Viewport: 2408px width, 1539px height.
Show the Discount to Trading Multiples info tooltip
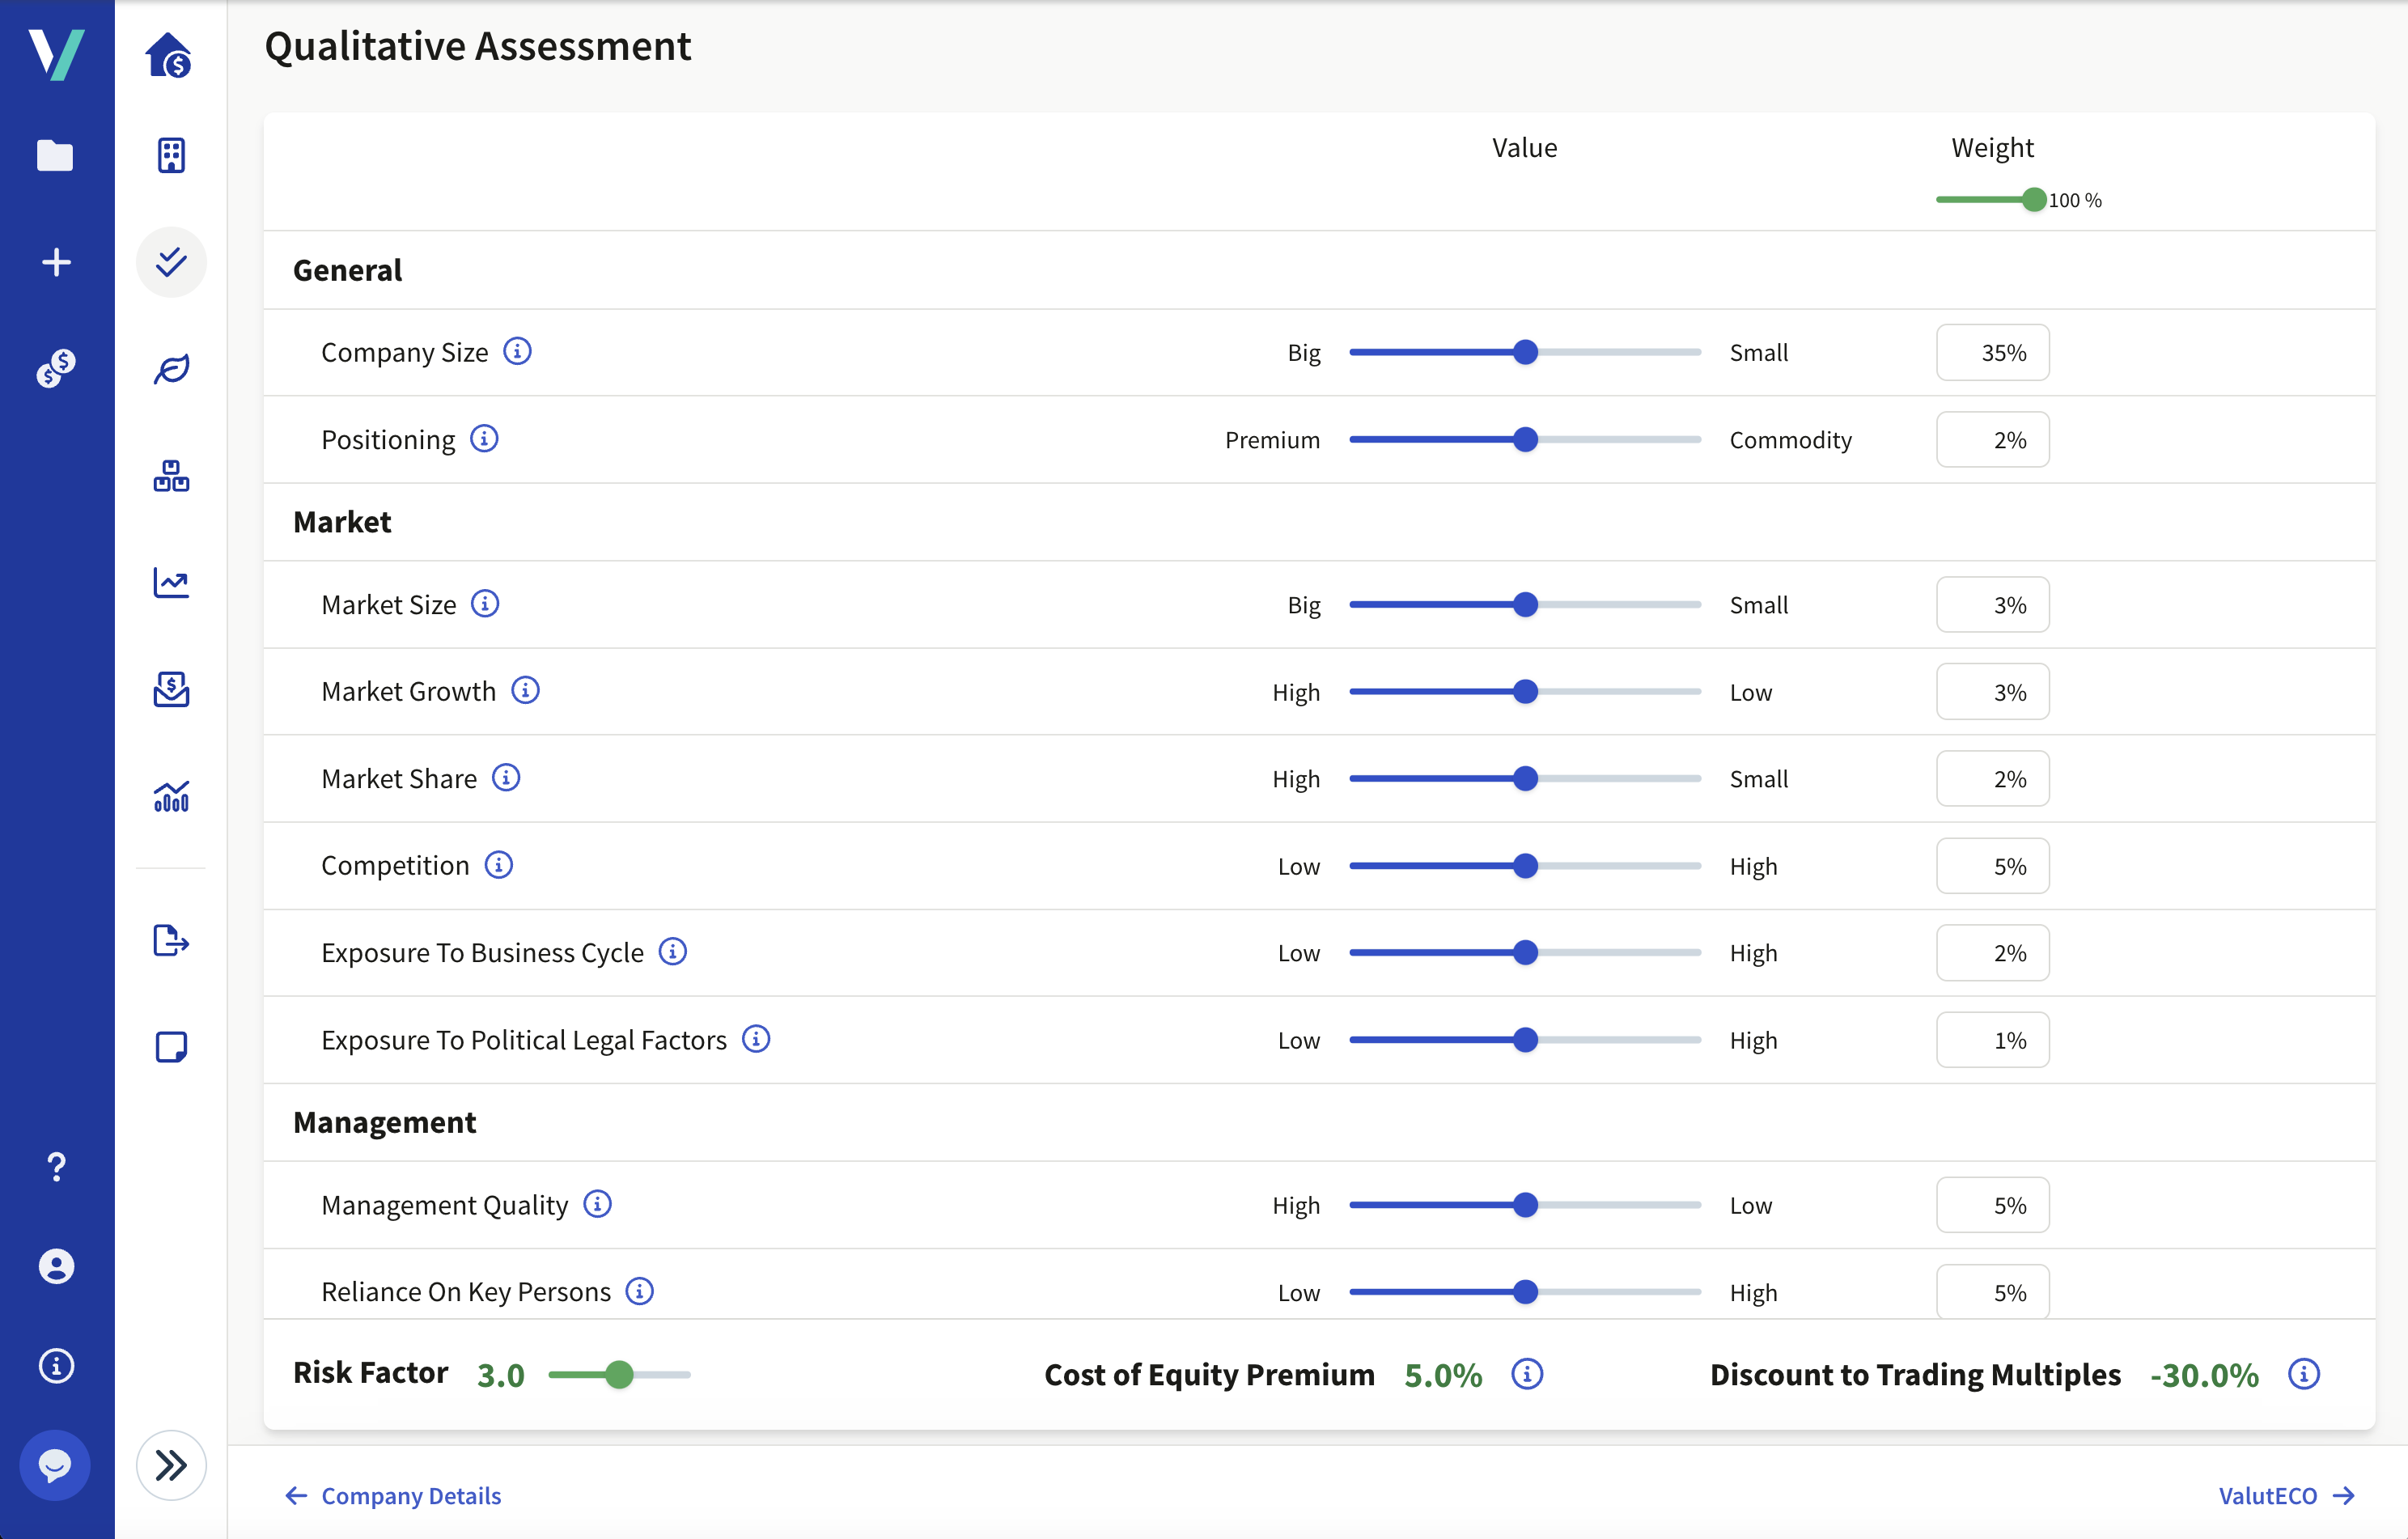coord(2304,1375)
